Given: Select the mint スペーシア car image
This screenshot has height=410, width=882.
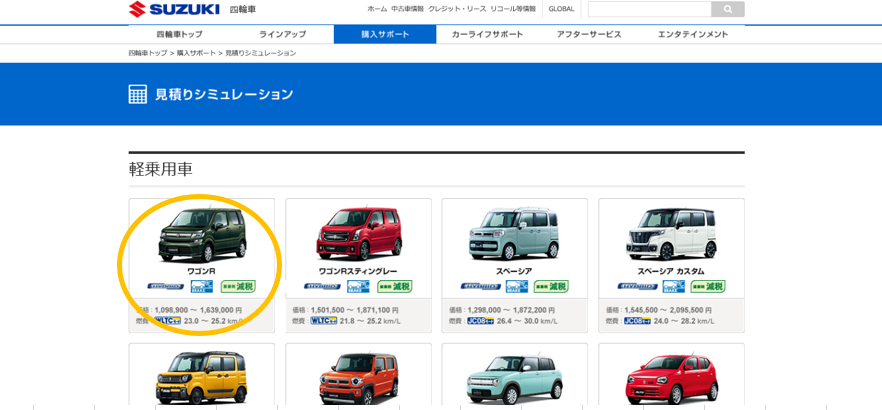Looking at the screenshot, I should 515,233.
